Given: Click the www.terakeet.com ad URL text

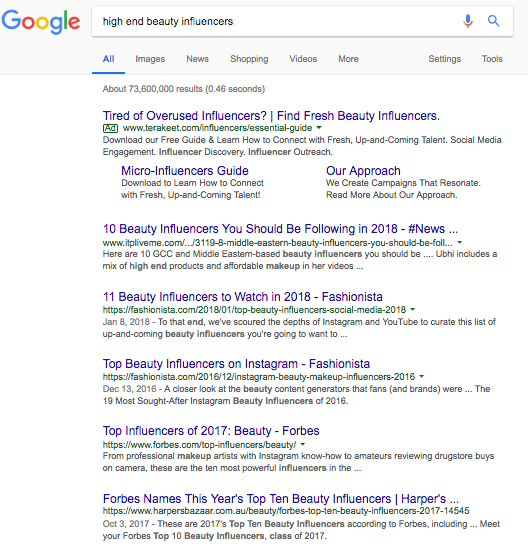Looking at the screenshot, I should point(217,128).
